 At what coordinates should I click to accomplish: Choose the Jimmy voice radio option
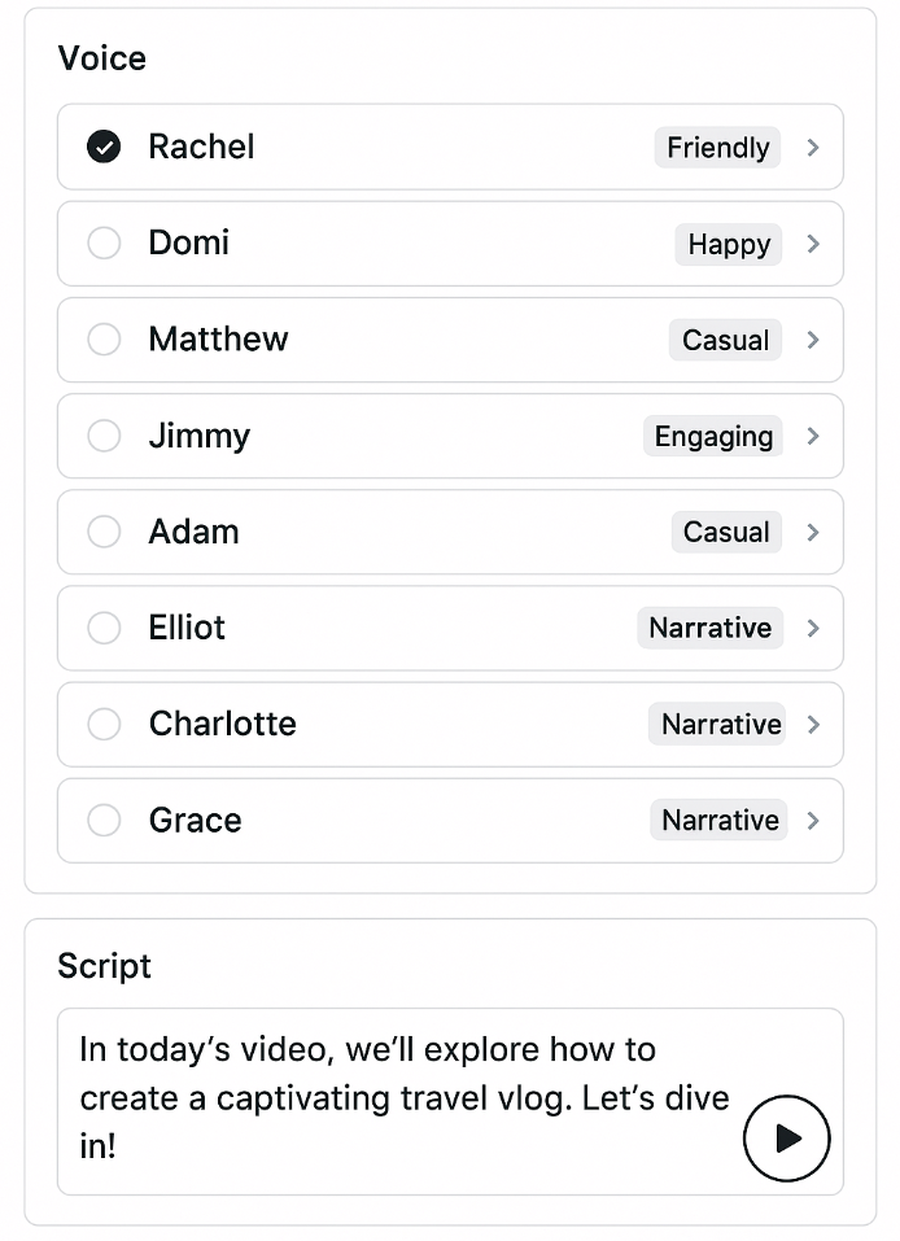(104, 435)
